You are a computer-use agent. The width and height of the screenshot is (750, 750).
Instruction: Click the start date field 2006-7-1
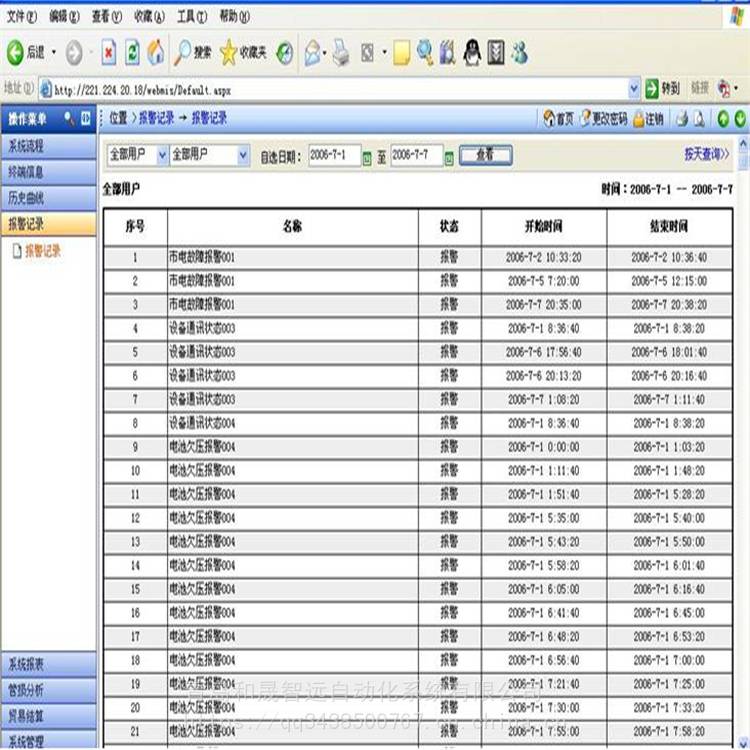[x=334, y=155]
